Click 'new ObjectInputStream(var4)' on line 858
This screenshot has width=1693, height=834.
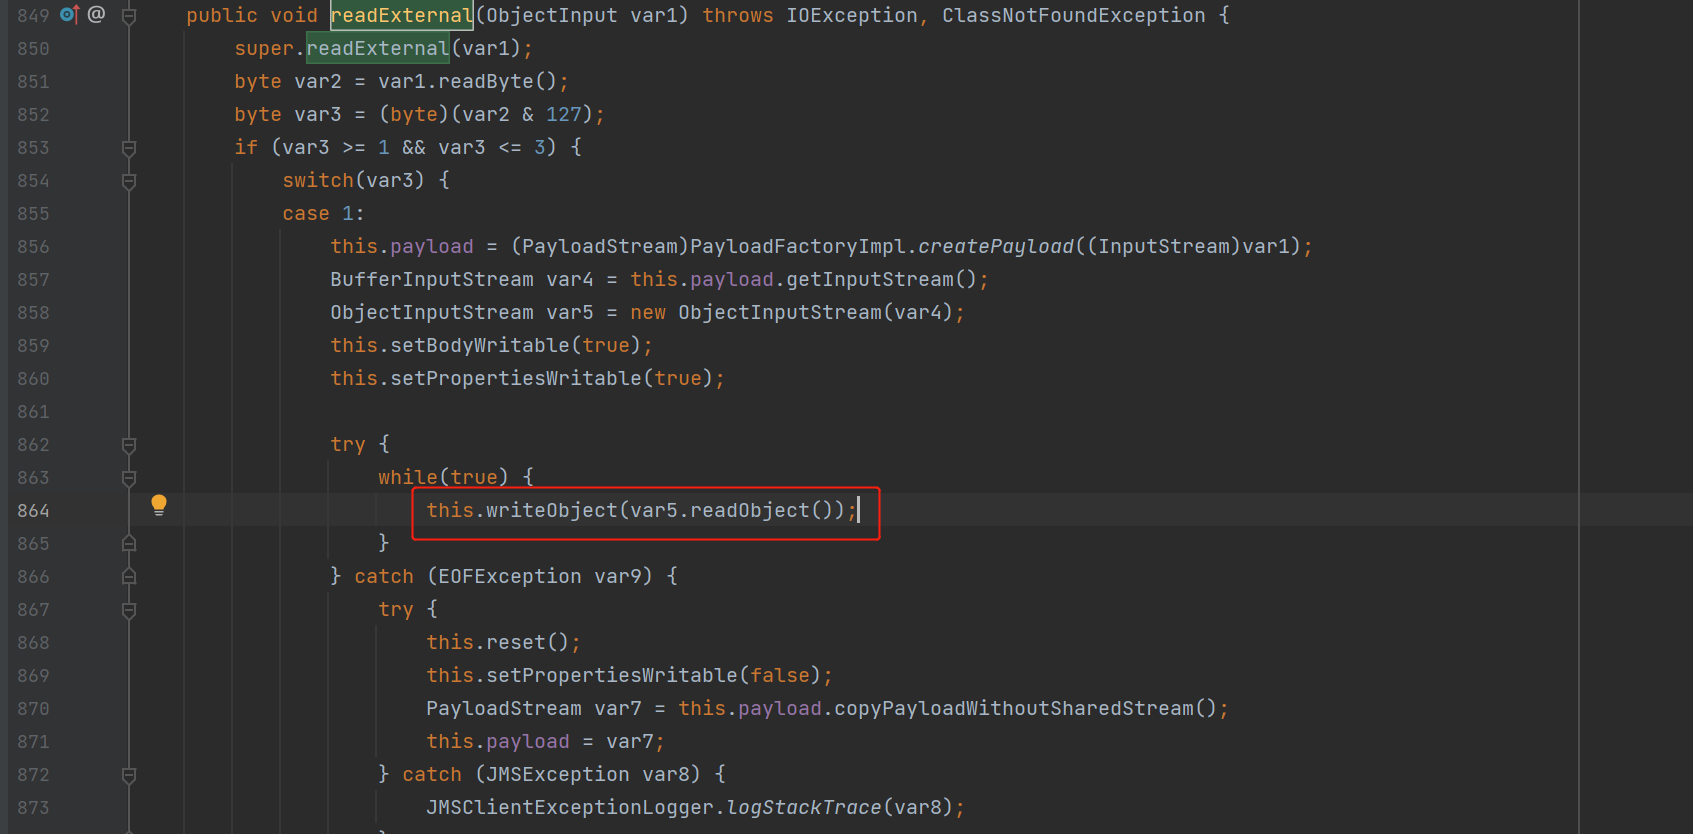click(792, 313)
